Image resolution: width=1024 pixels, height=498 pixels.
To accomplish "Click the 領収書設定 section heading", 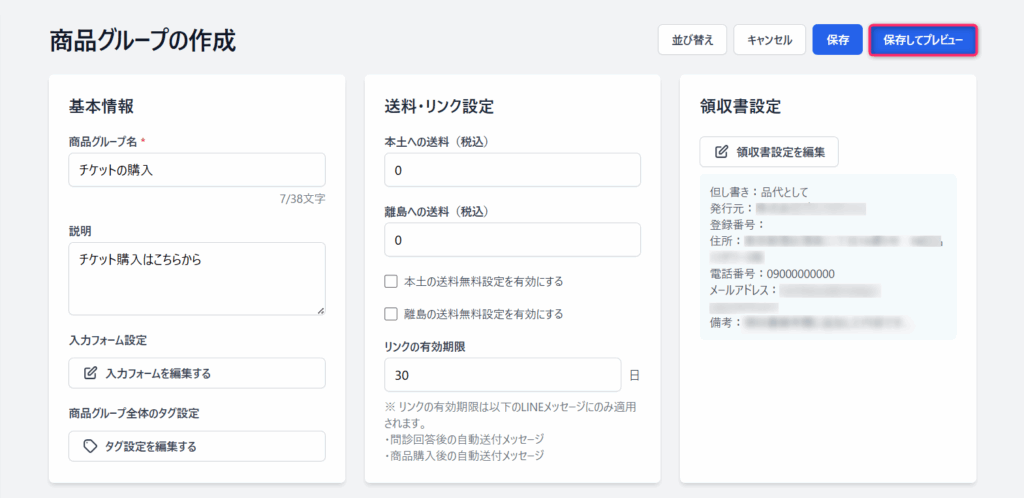I will pyautogui.click(x=740, y=106).
